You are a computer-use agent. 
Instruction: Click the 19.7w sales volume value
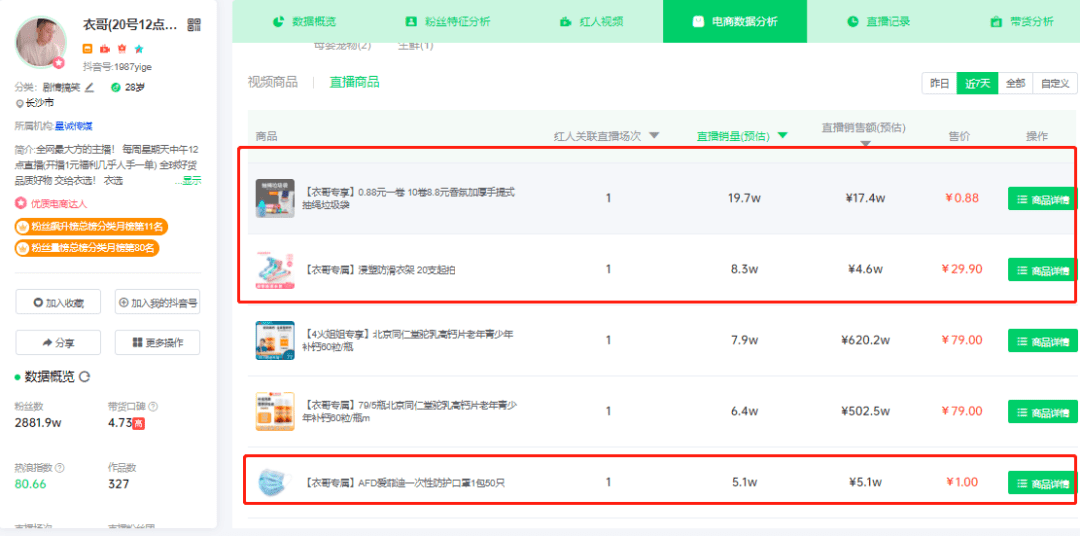pyautogui.click(x=745, y=198)
